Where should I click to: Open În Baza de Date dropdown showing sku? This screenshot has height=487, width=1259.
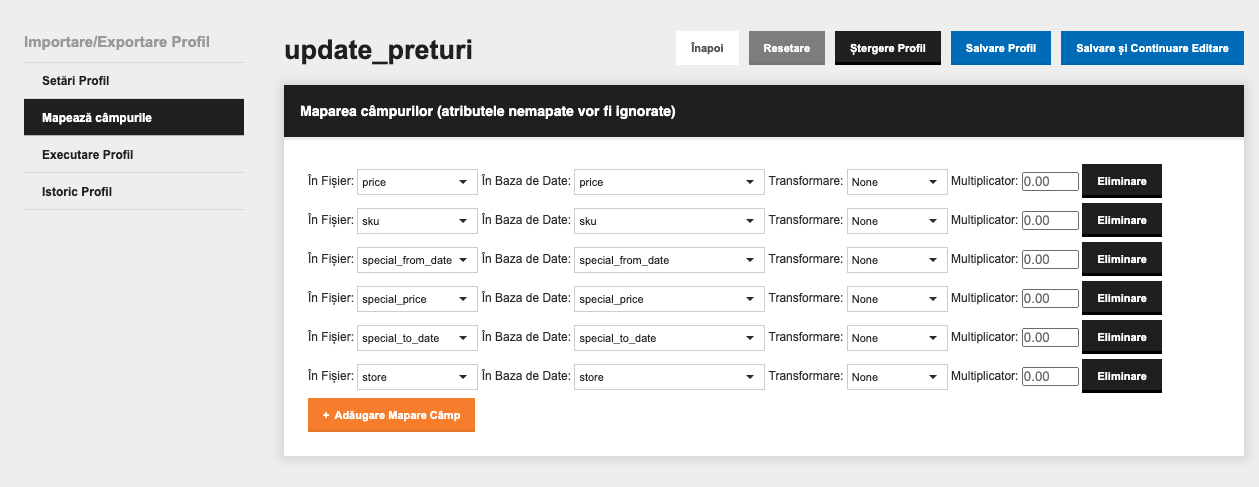pos(669,221)
